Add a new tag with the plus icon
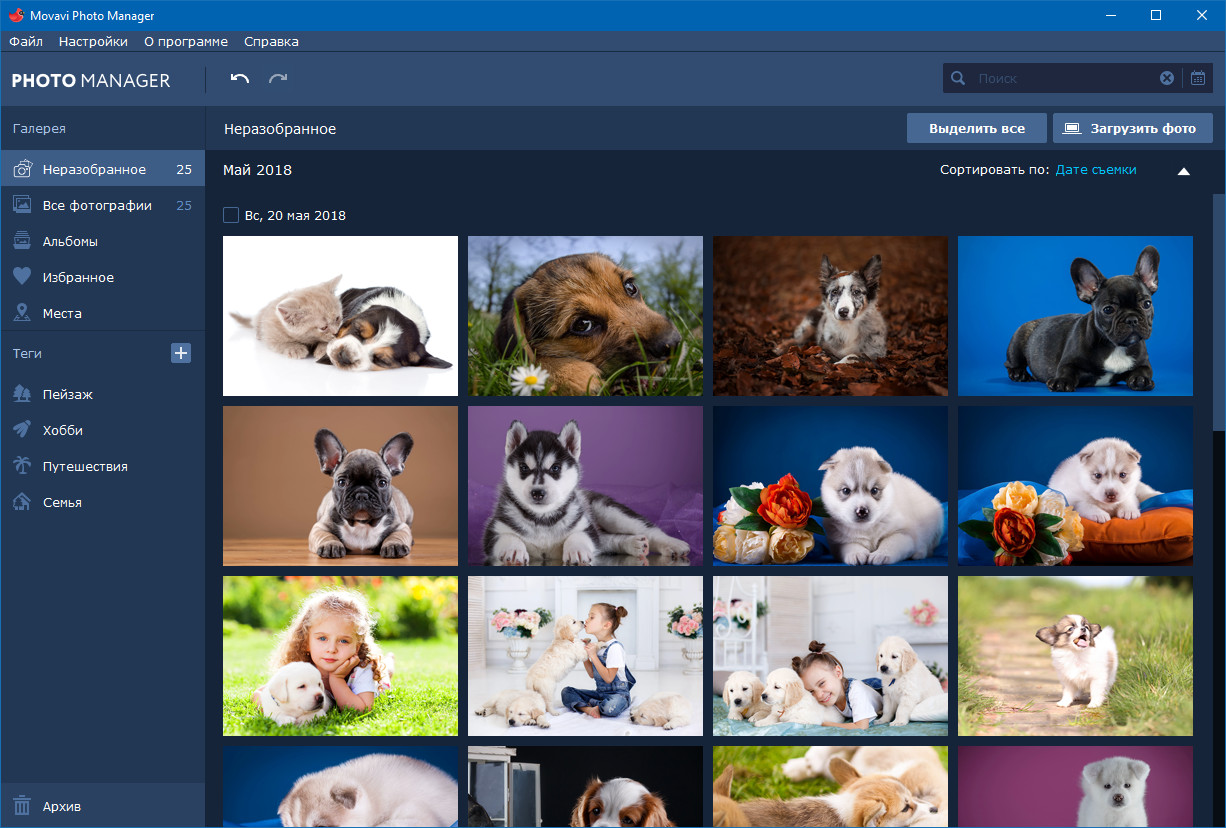The width and height of the screenshot is (1226, 828). click(181, 353)
